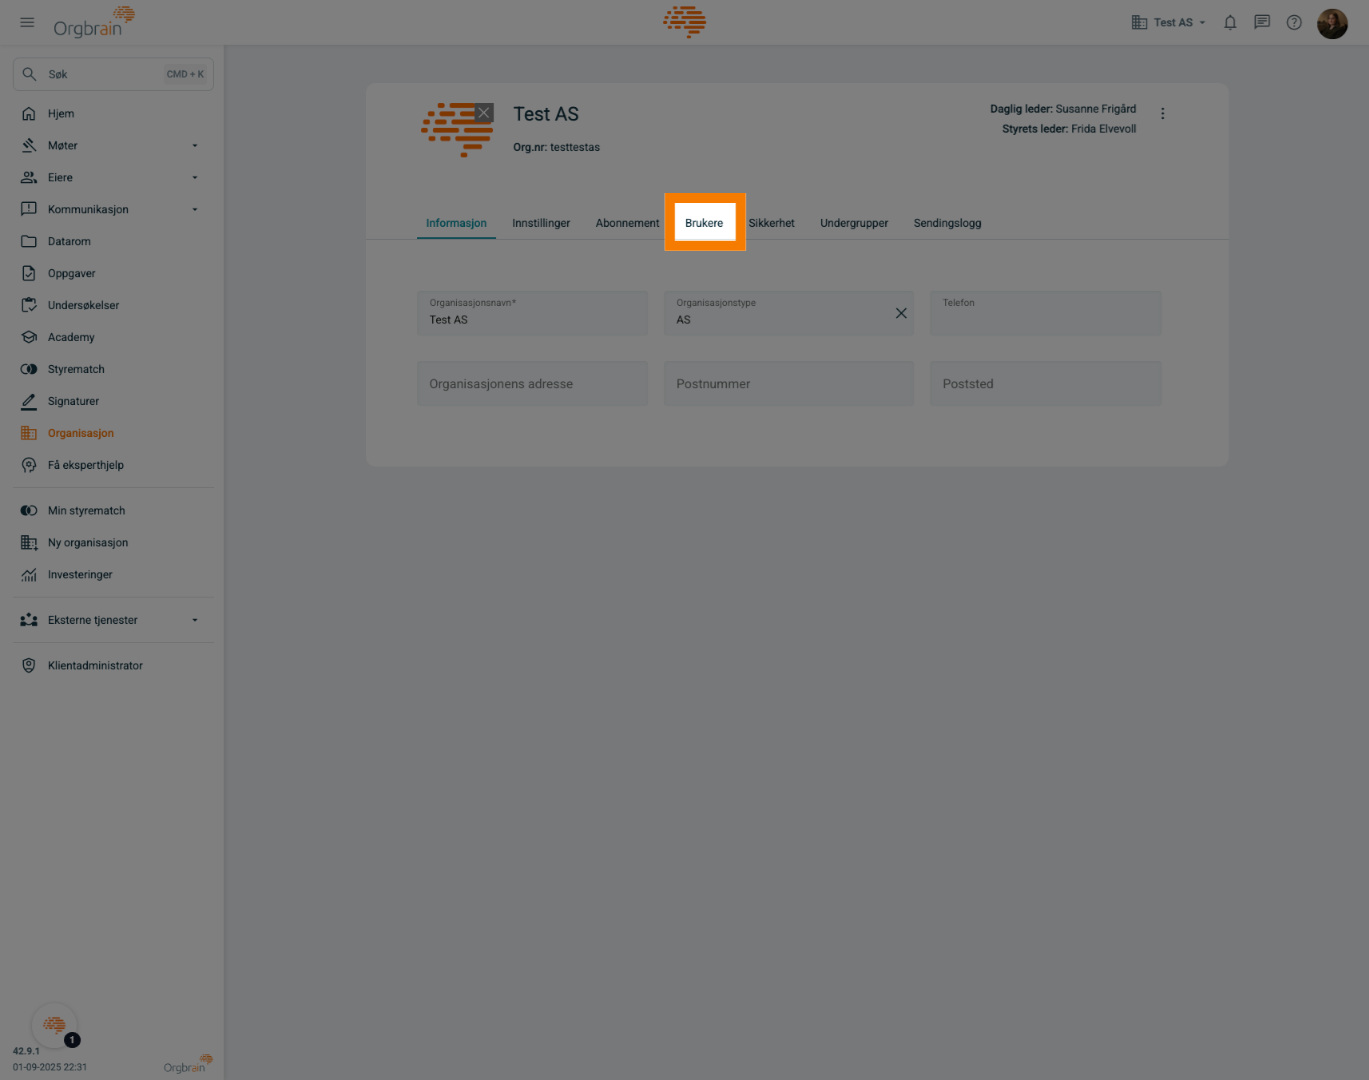
Task: Click the Oppgaver task icon
Action: point(29,274)
